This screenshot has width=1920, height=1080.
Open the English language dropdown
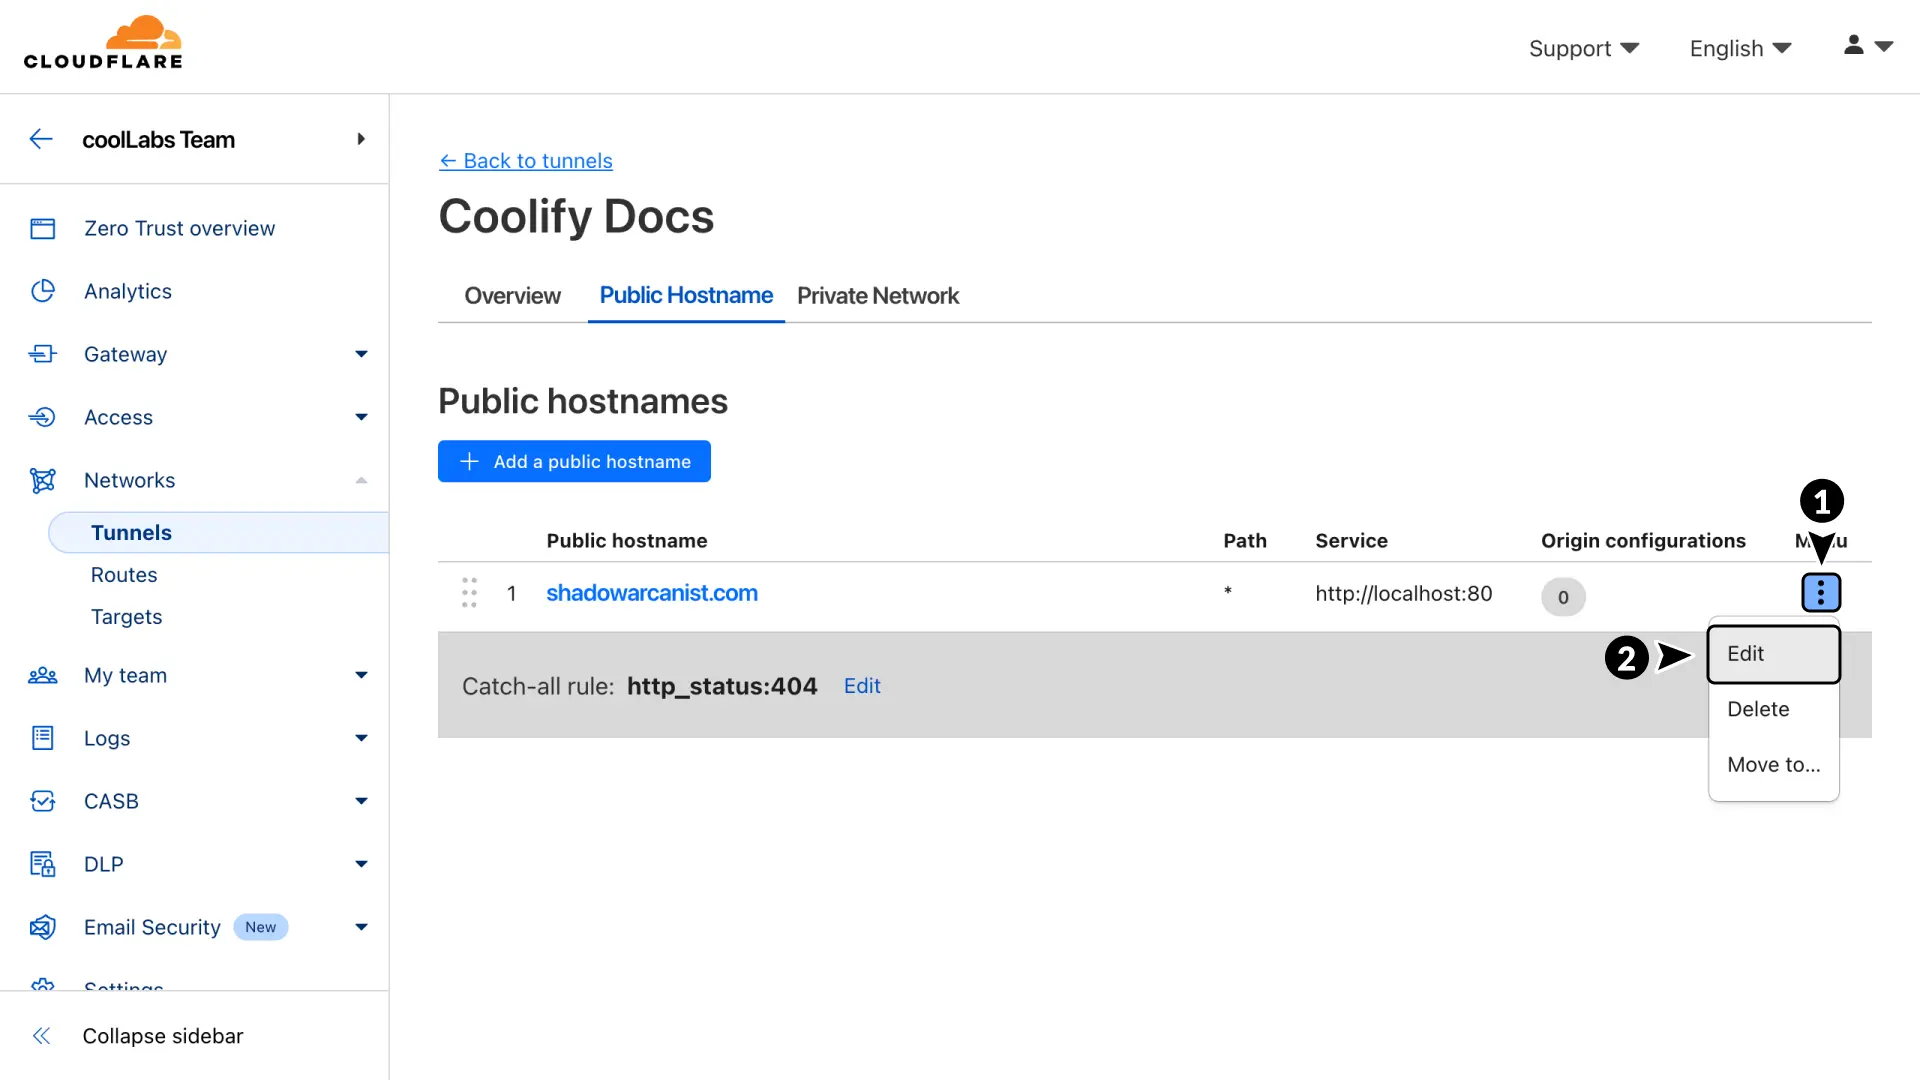[x=1740, y=48]
